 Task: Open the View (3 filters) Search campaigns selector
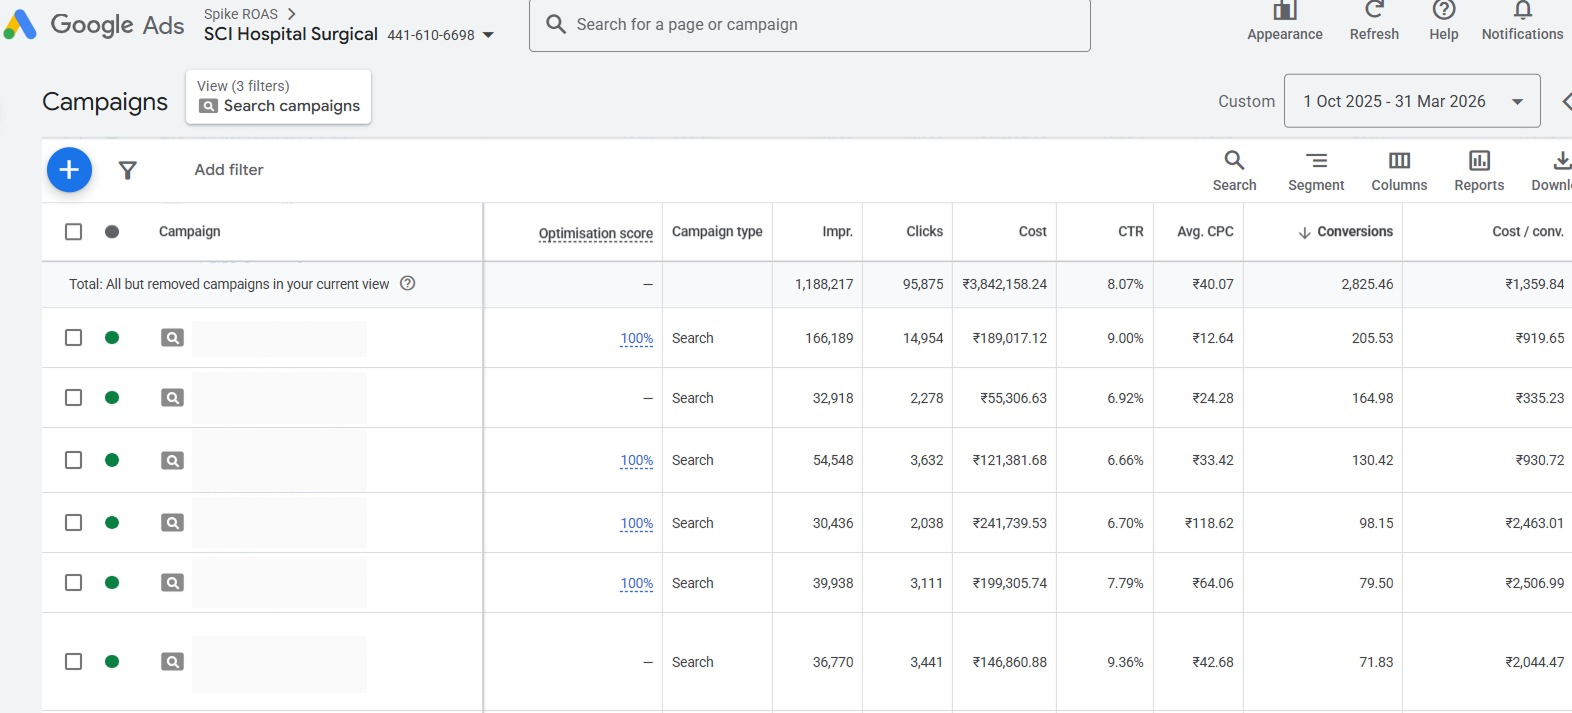coord(278,97)
